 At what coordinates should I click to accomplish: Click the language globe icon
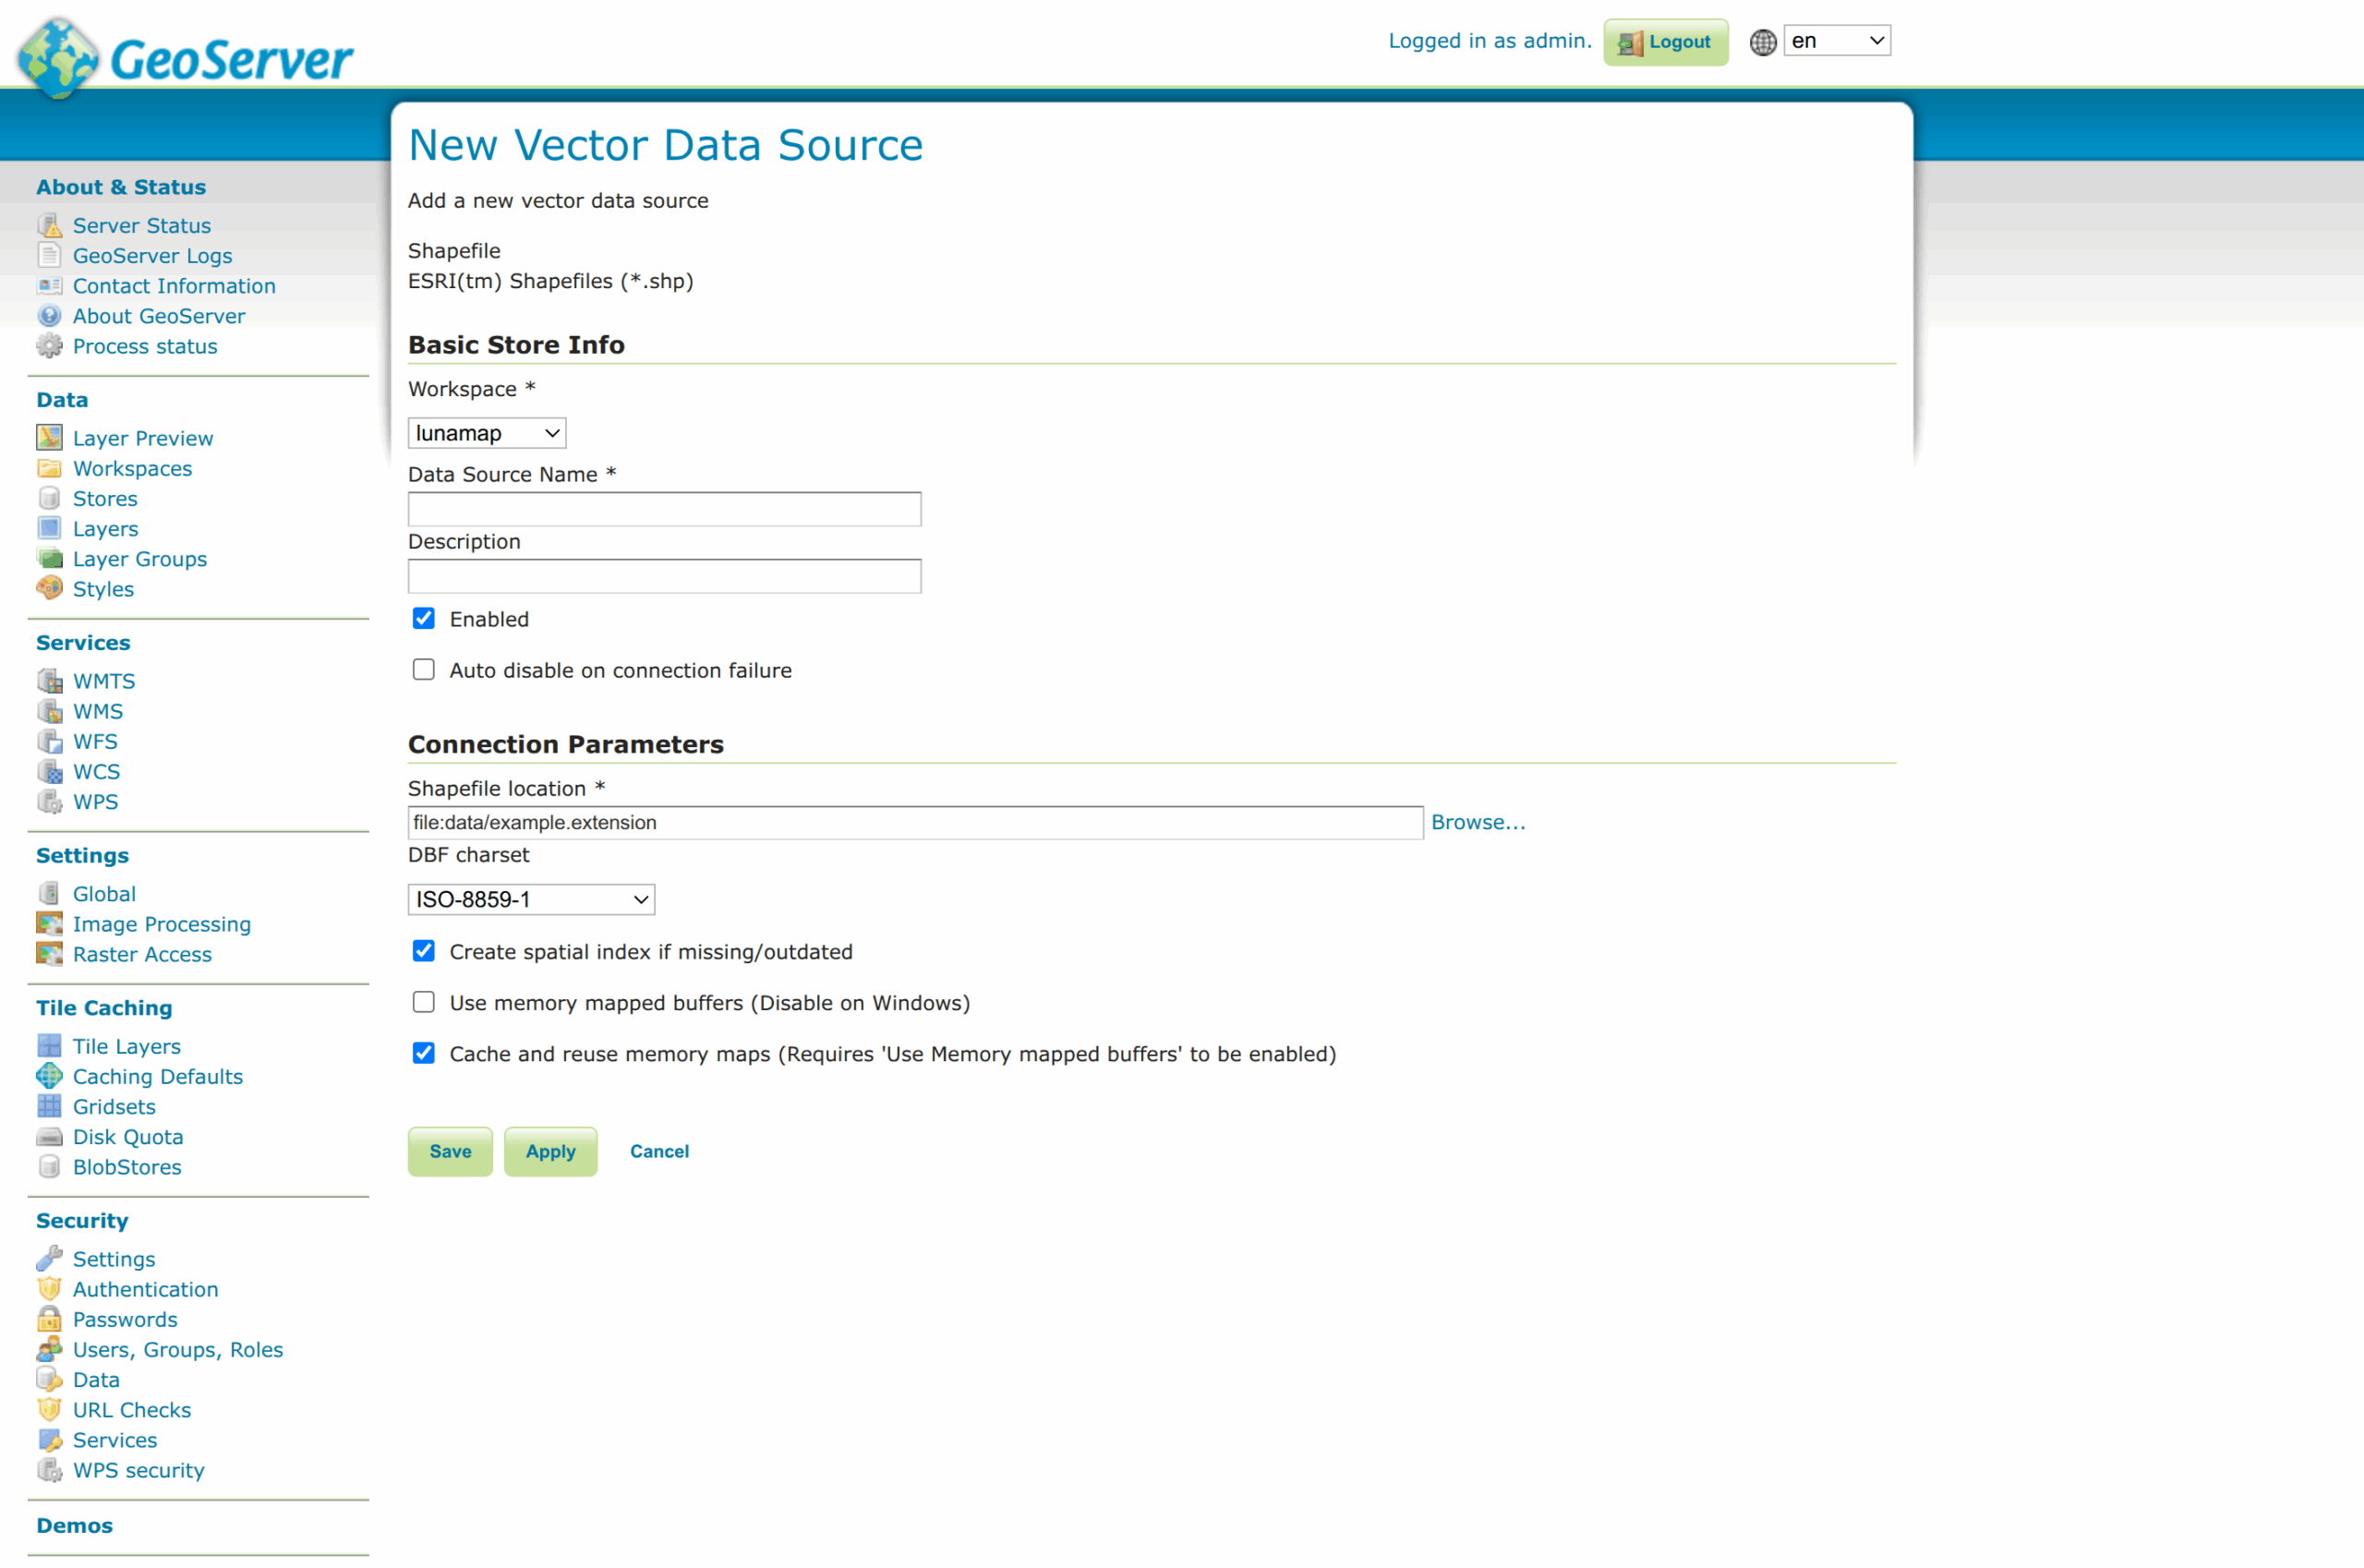pyautogui.click(x=1763, y=42)
